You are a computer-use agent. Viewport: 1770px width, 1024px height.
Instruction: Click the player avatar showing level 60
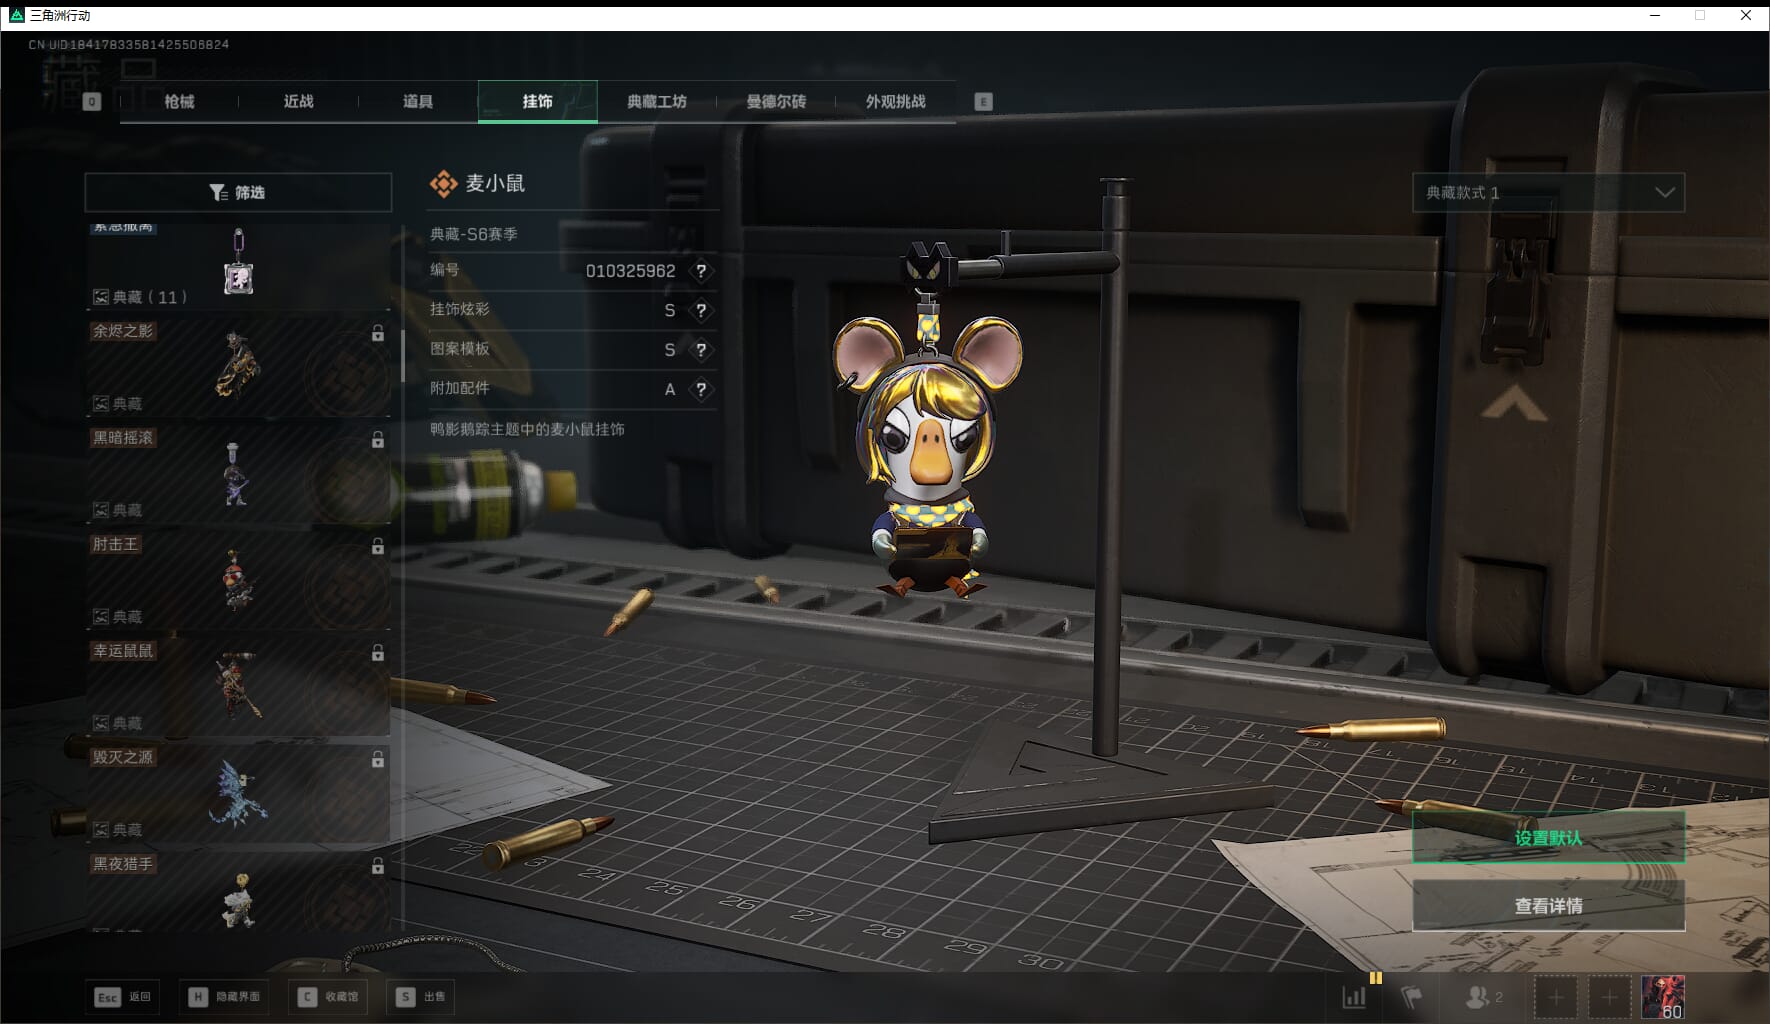point(1662,997)
